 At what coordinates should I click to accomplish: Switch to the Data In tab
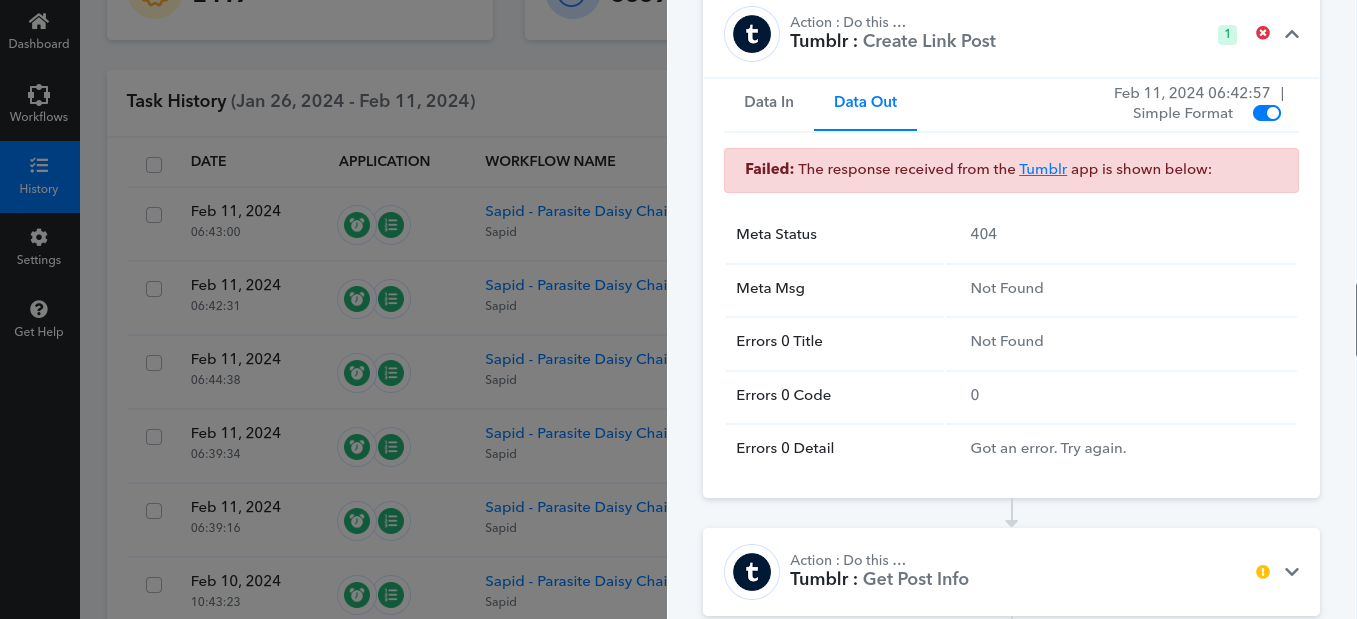point(769,102)
